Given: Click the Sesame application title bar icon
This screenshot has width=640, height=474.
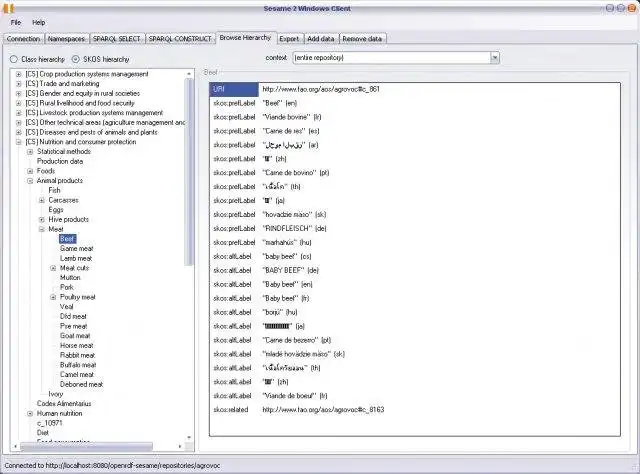Looking at the screenshot, I should tap(9, 8).
